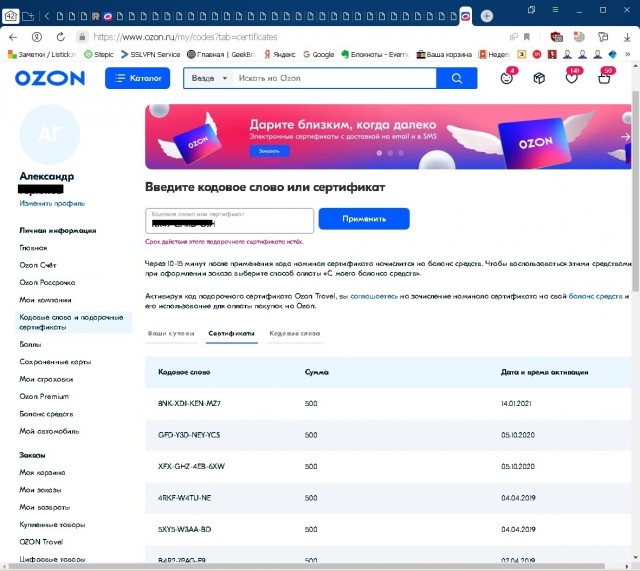Open Ozon Premium in sidebar
This screenshot has width=640, height=571.
pyautogui.click(x=44, y=396)
